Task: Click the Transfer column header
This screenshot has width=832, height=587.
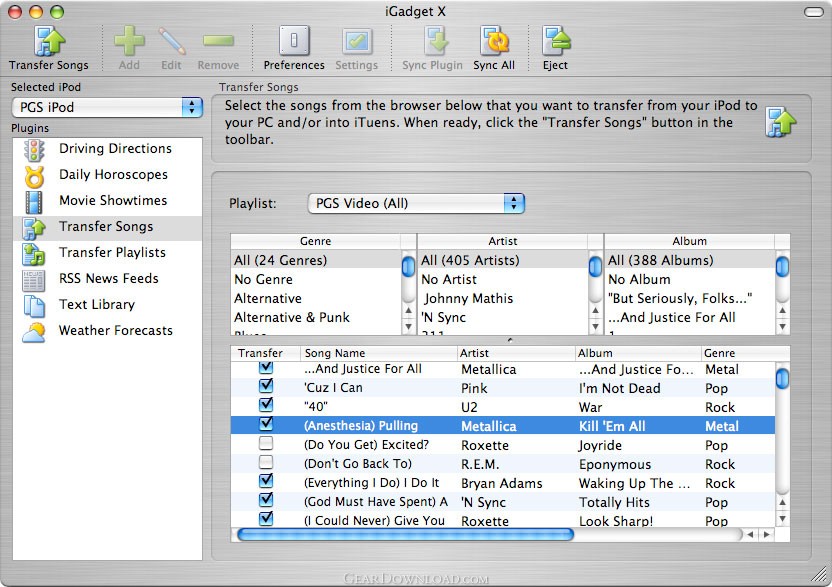Action: [265, 353]
